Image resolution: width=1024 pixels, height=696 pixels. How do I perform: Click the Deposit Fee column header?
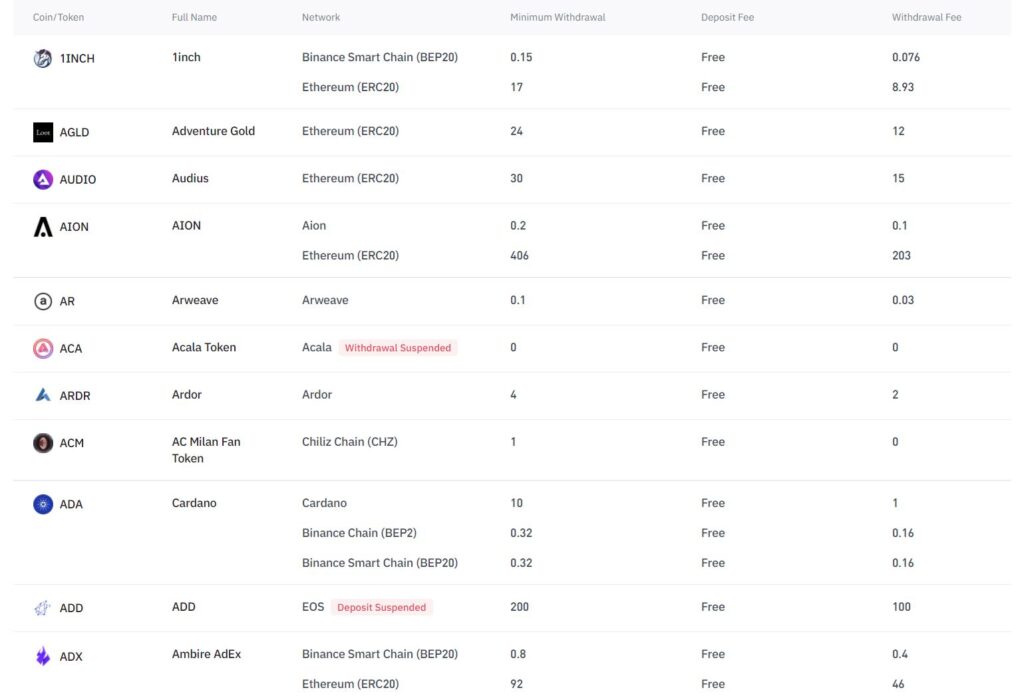727,17
